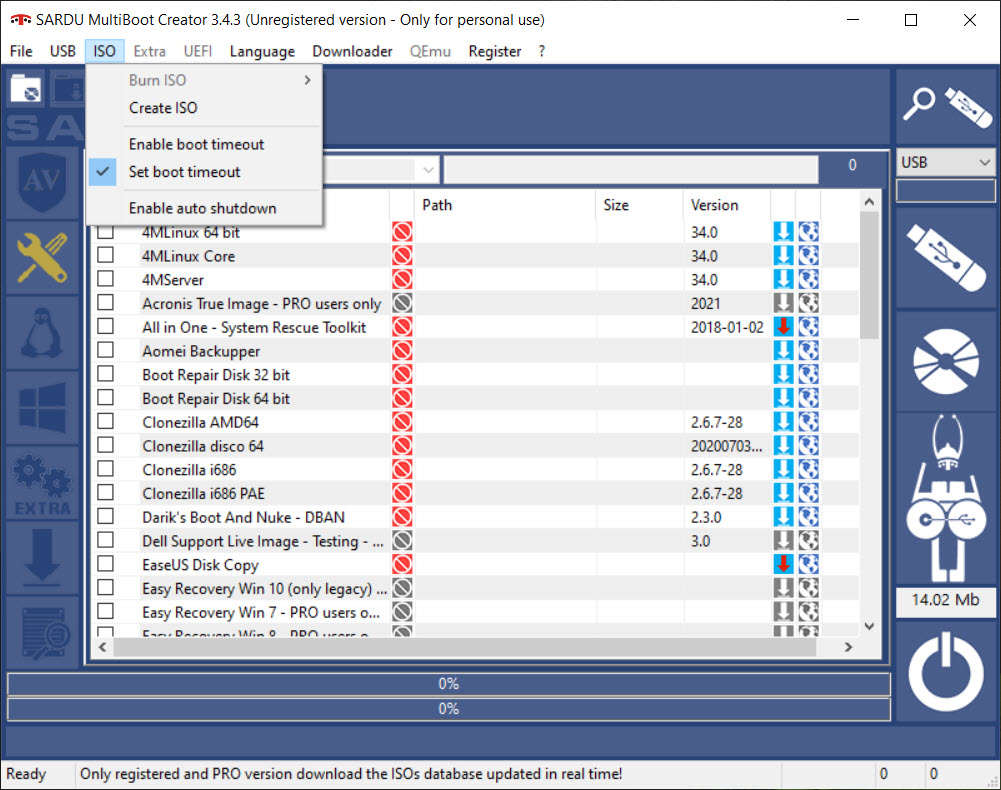Sort list by Path column header
The width and height of the screenshot is (1001, 790).
pyautogui.click(x=504, y=205)
